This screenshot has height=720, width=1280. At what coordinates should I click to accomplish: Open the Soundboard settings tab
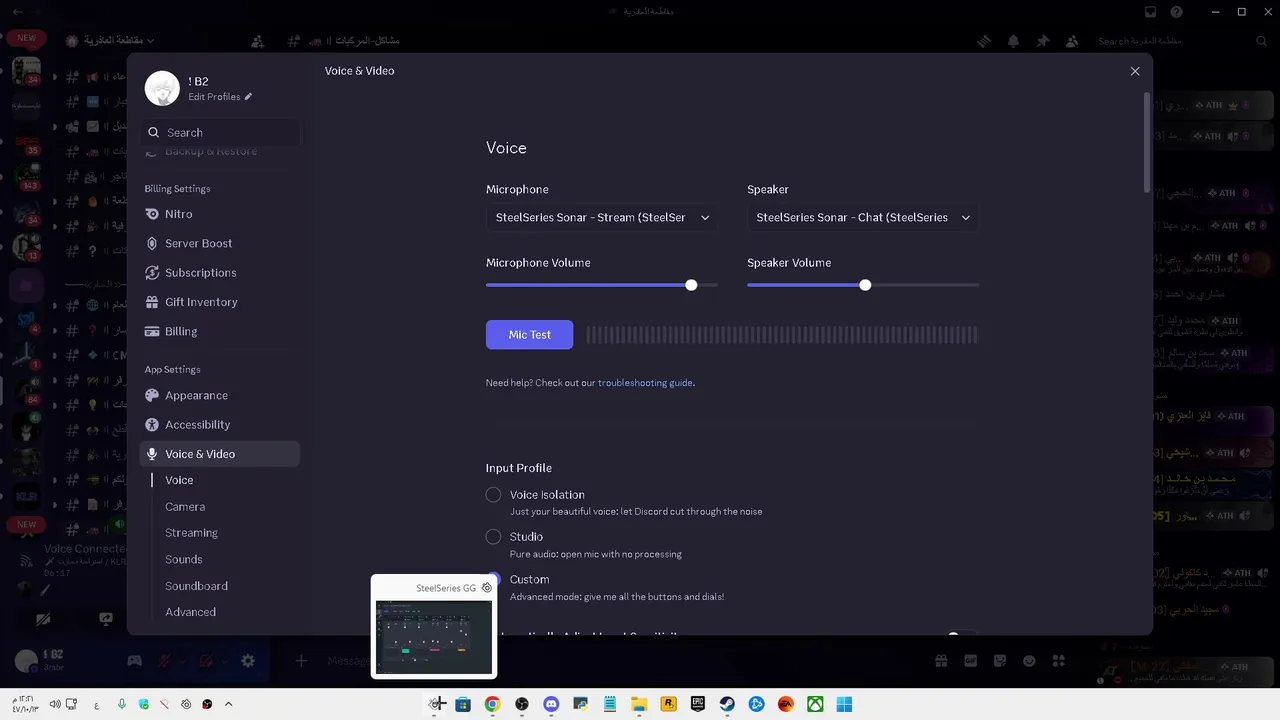tap(196, 586)
